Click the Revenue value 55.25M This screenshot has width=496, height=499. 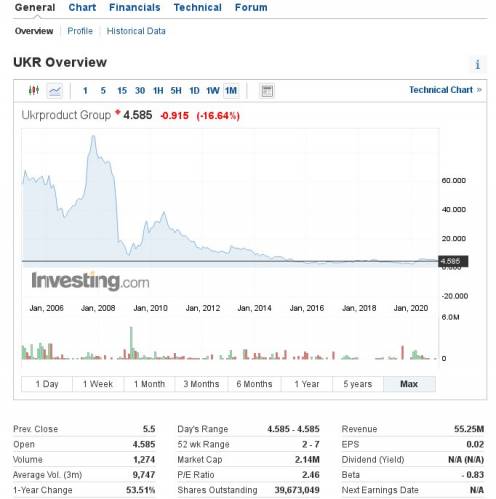469,429
